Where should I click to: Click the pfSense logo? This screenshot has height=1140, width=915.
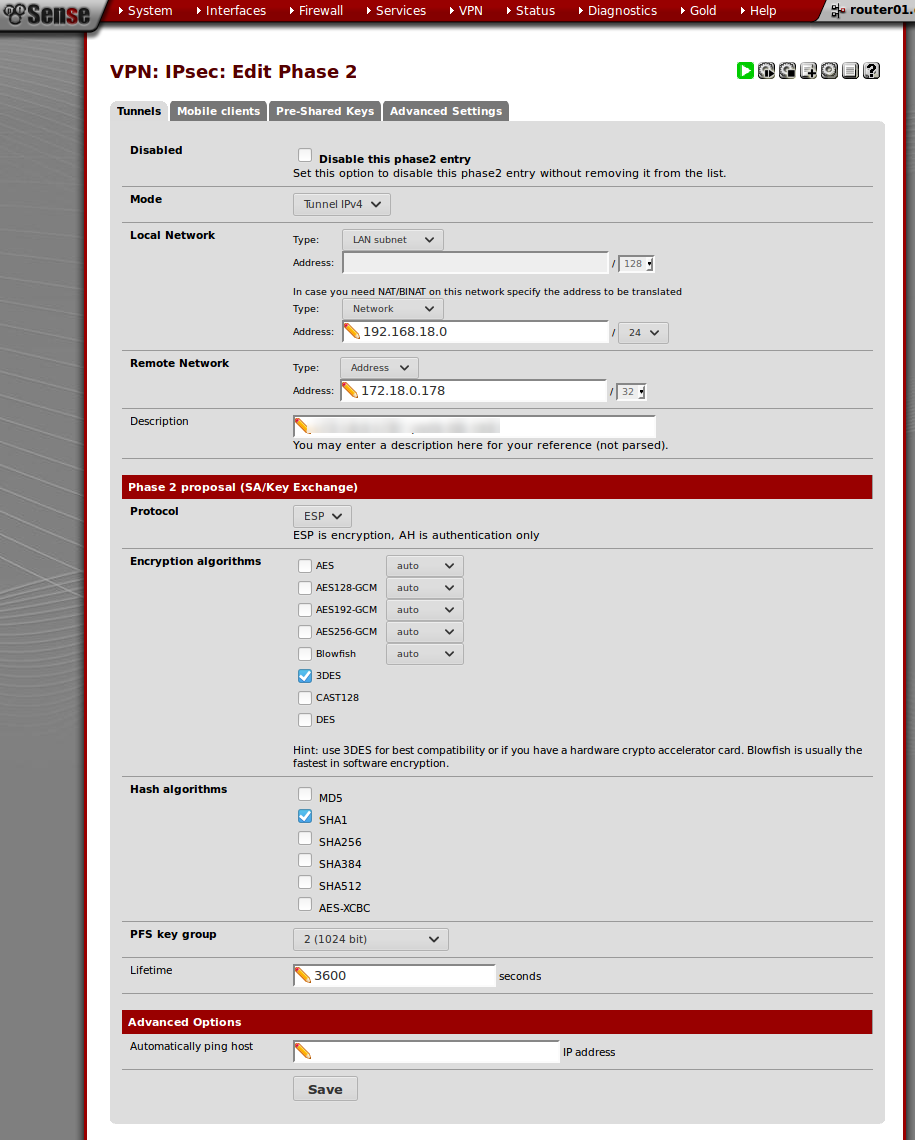pos(47,13)
